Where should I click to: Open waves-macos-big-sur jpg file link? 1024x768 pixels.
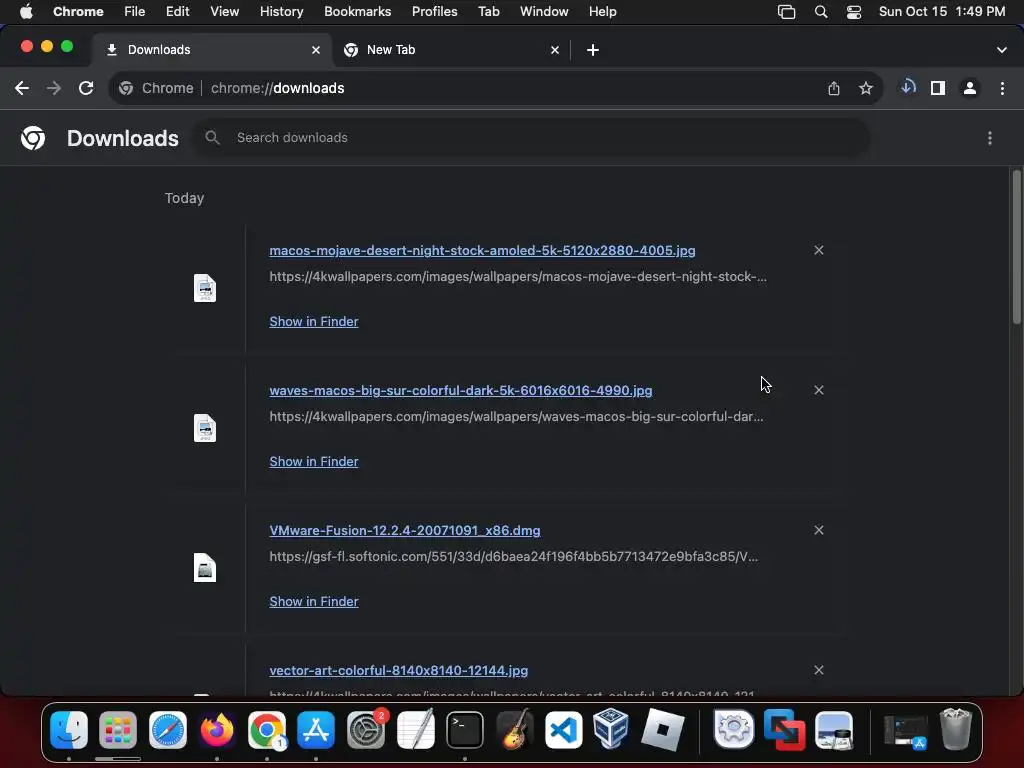pos(460,391)
